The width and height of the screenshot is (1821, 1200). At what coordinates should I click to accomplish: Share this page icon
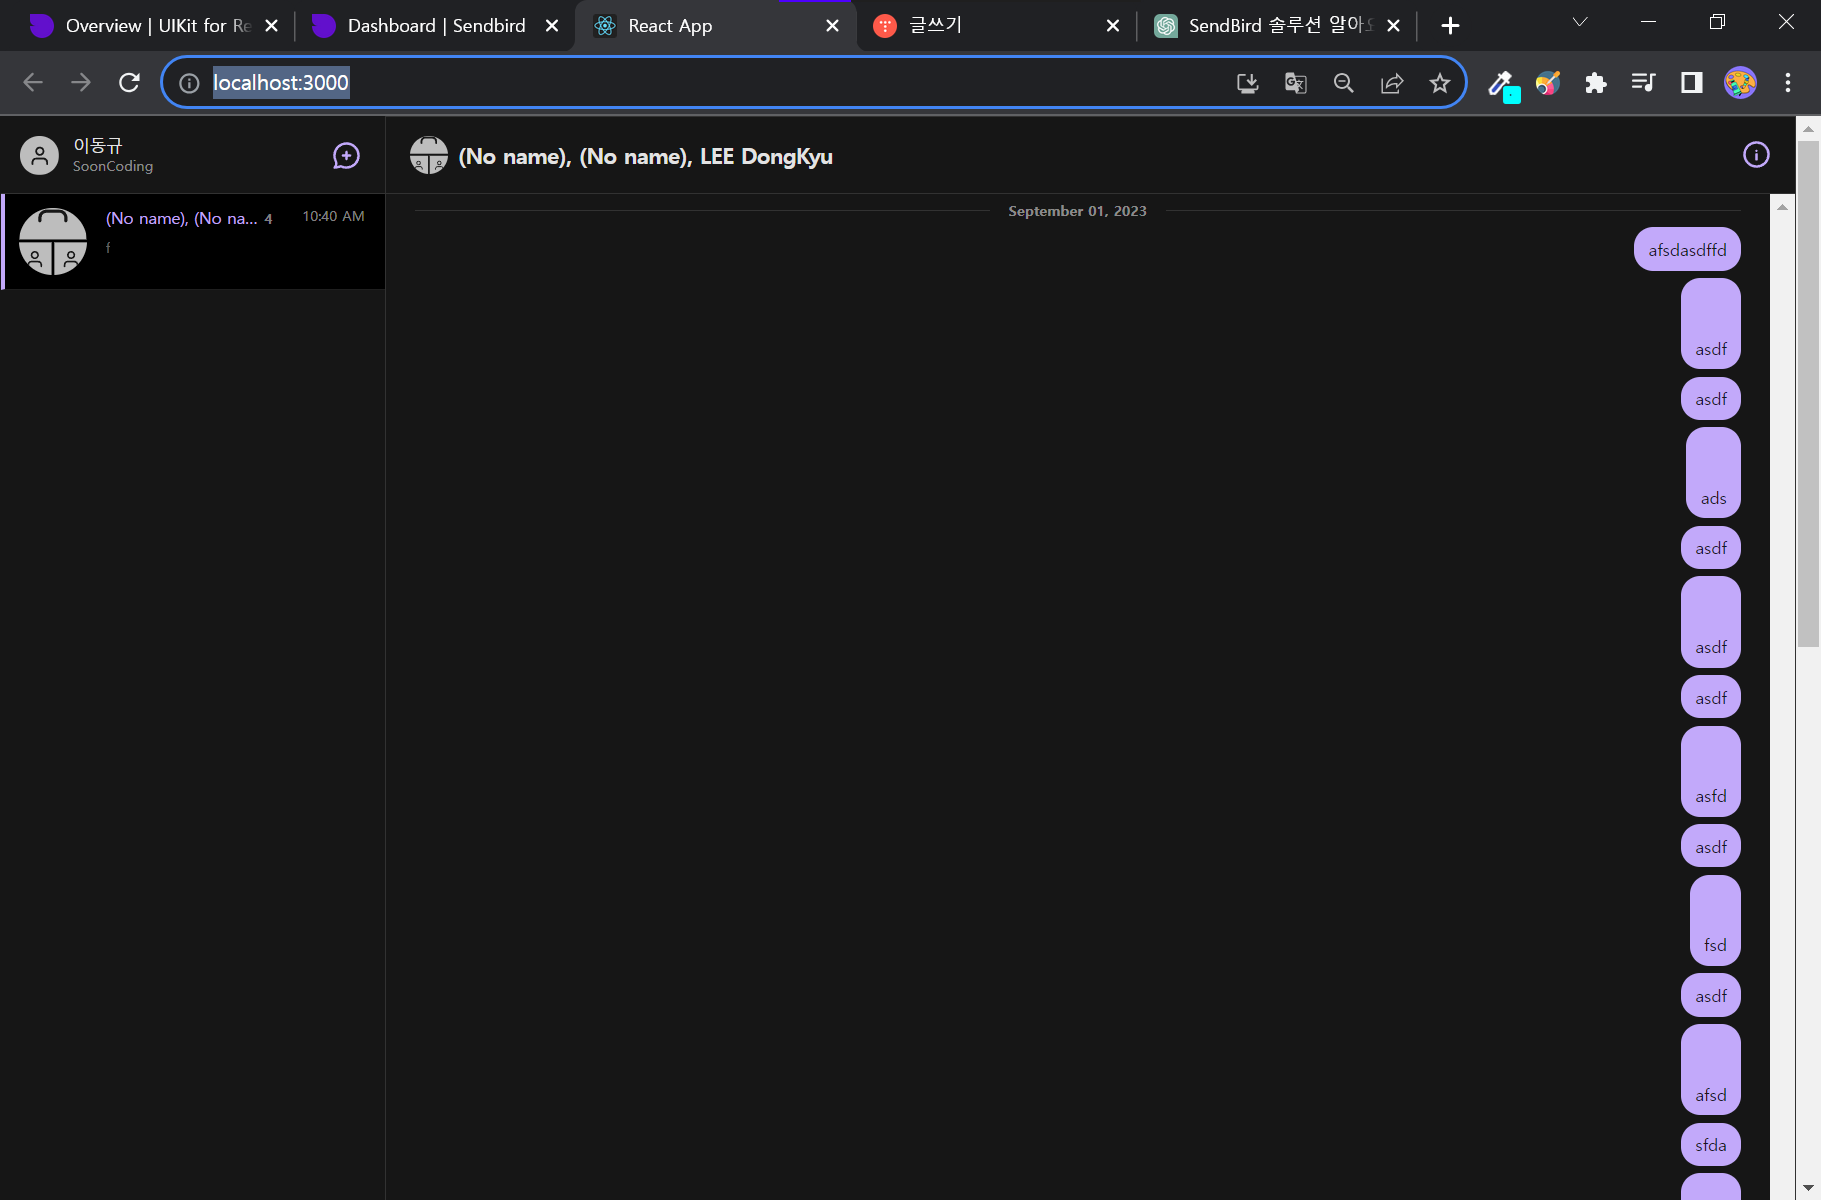tap(1391, 83)
